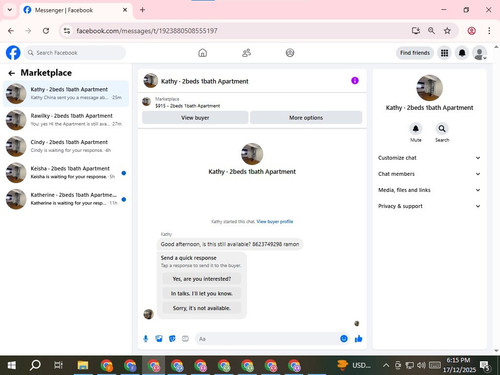Open the Windows notification center icon
Image resolution: width=500 pixels, height=375 pixels.
tap(485, 366)
